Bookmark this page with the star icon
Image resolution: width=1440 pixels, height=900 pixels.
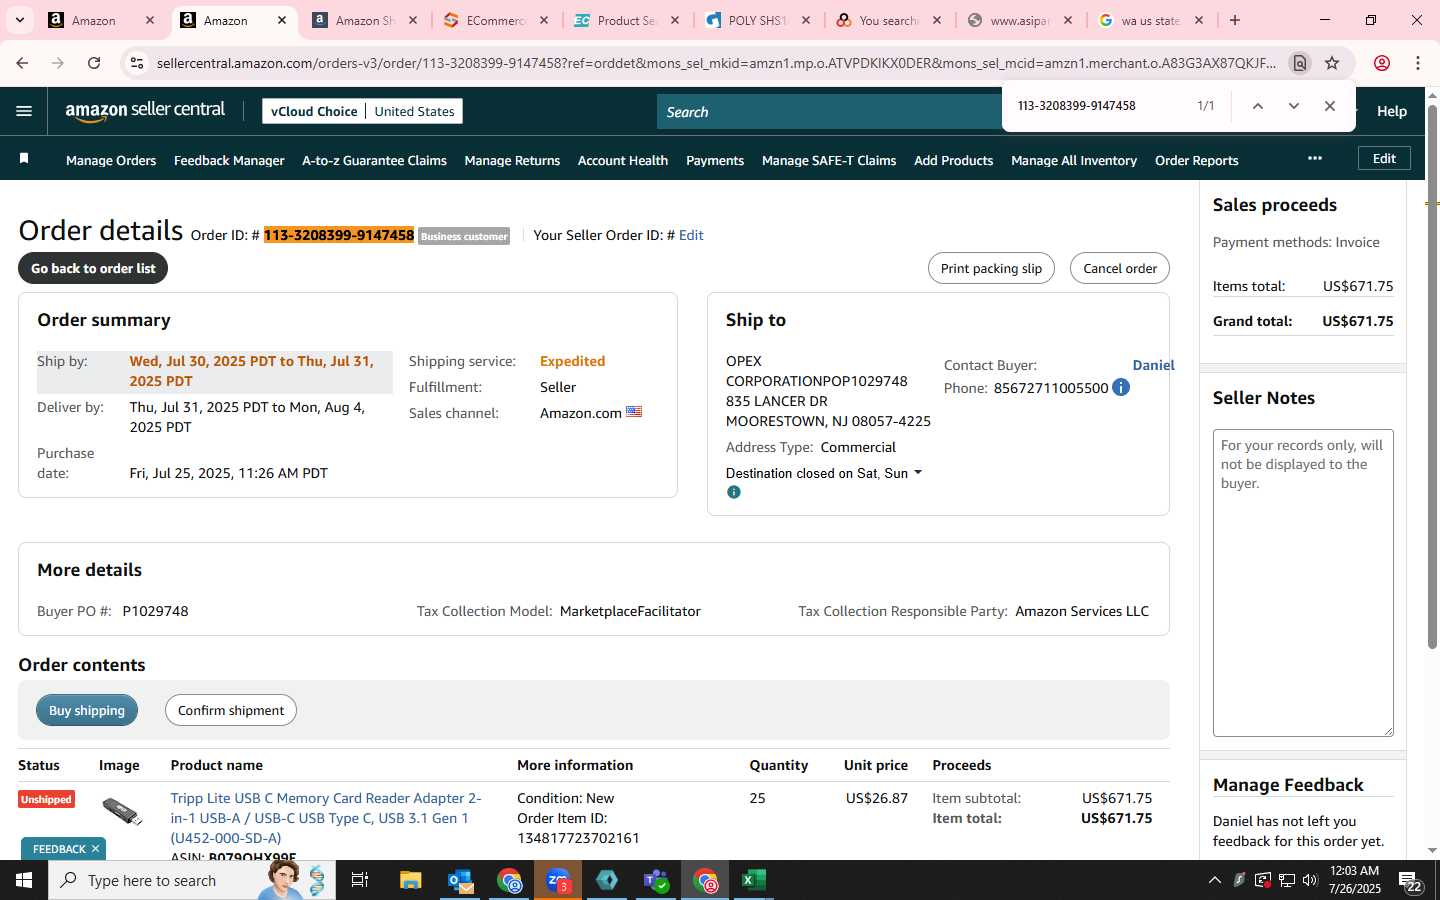point(1332,63)
